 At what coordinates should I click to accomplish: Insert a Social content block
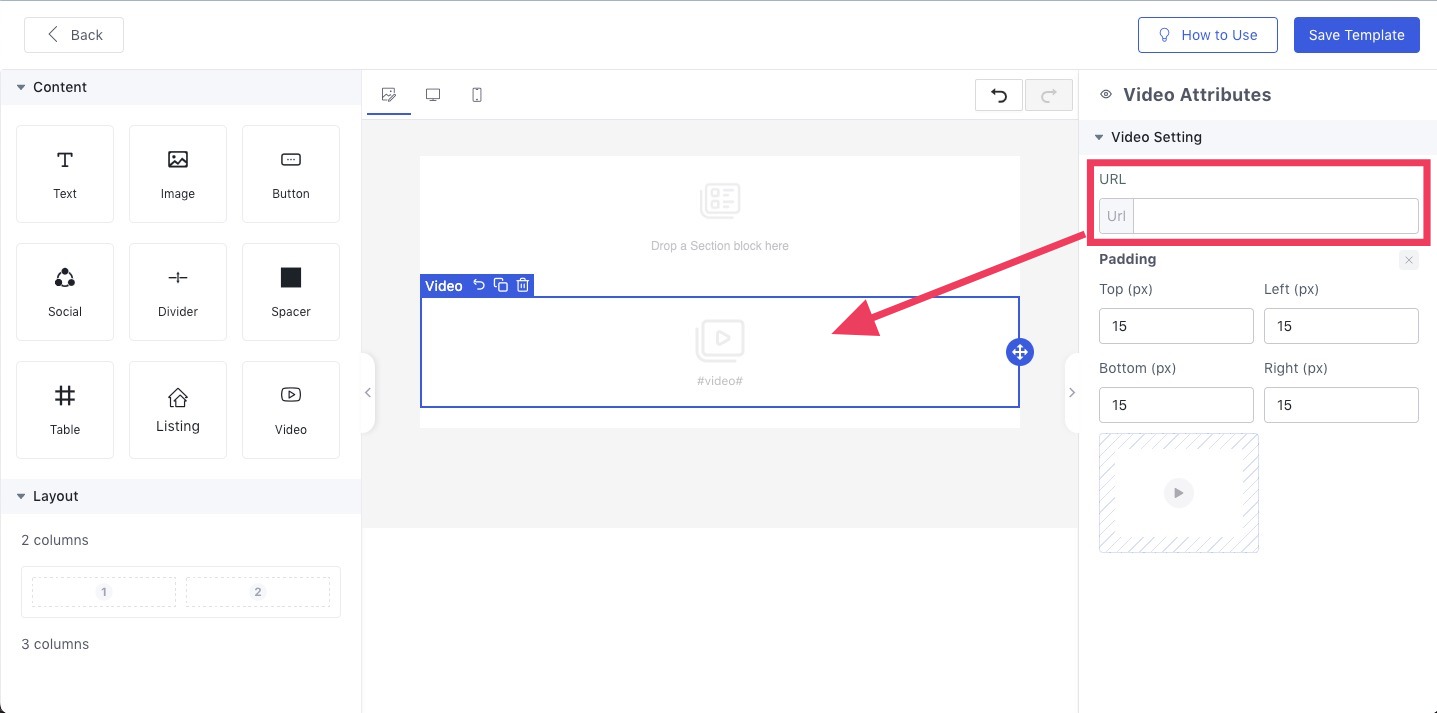[x=65, y=291]
